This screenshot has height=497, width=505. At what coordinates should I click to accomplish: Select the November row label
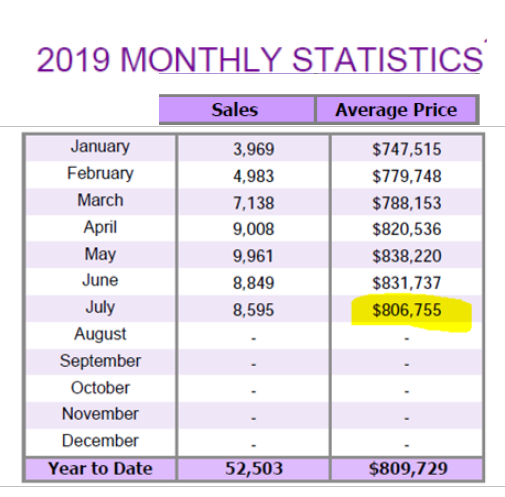click(100, 414)
